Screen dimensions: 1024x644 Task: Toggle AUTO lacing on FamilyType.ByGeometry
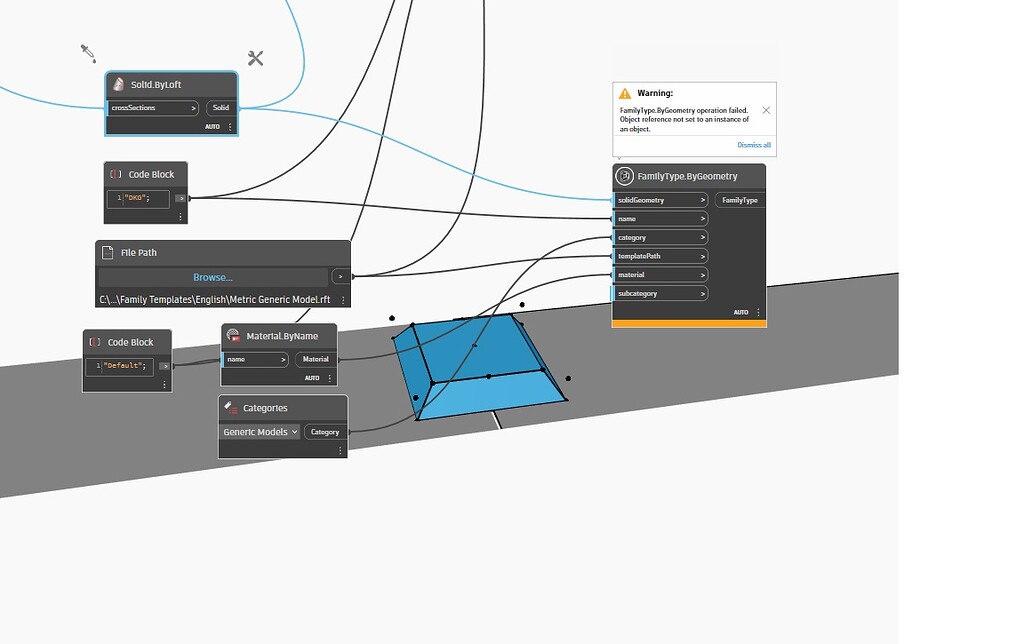tap(742, 312)
